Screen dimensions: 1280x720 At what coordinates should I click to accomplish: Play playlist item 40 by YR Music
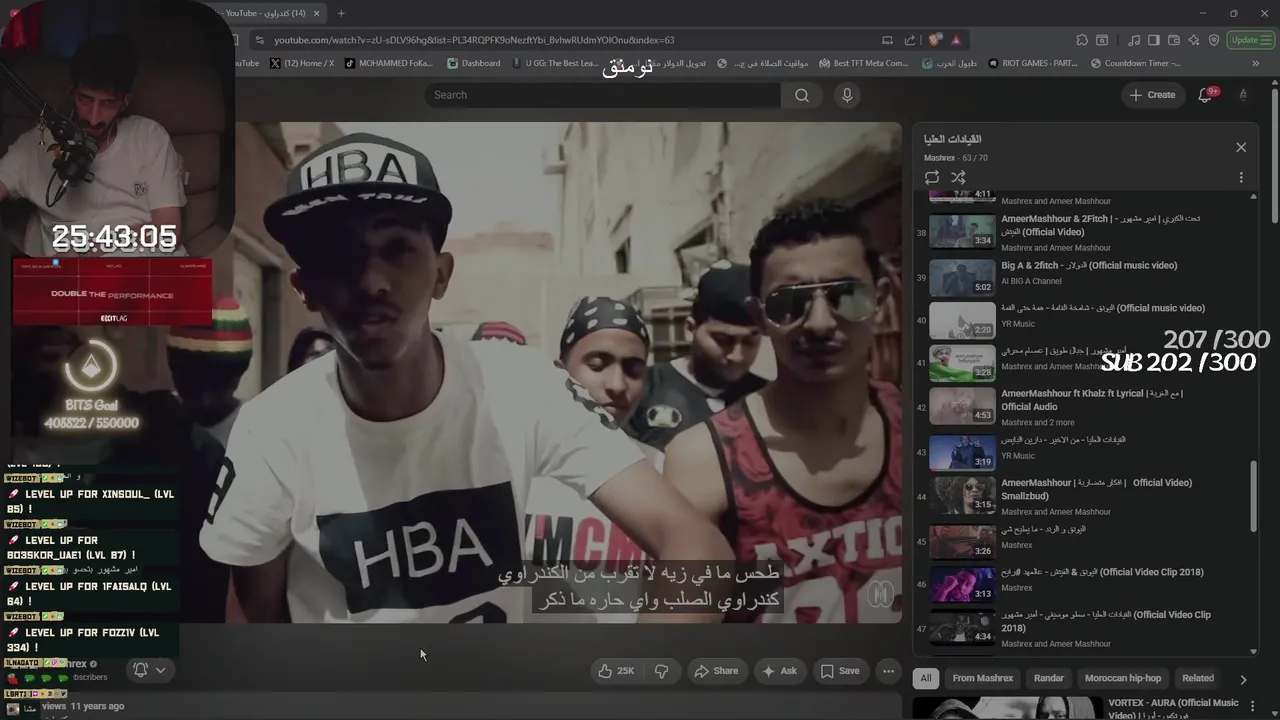click(x=1084, y=318)
